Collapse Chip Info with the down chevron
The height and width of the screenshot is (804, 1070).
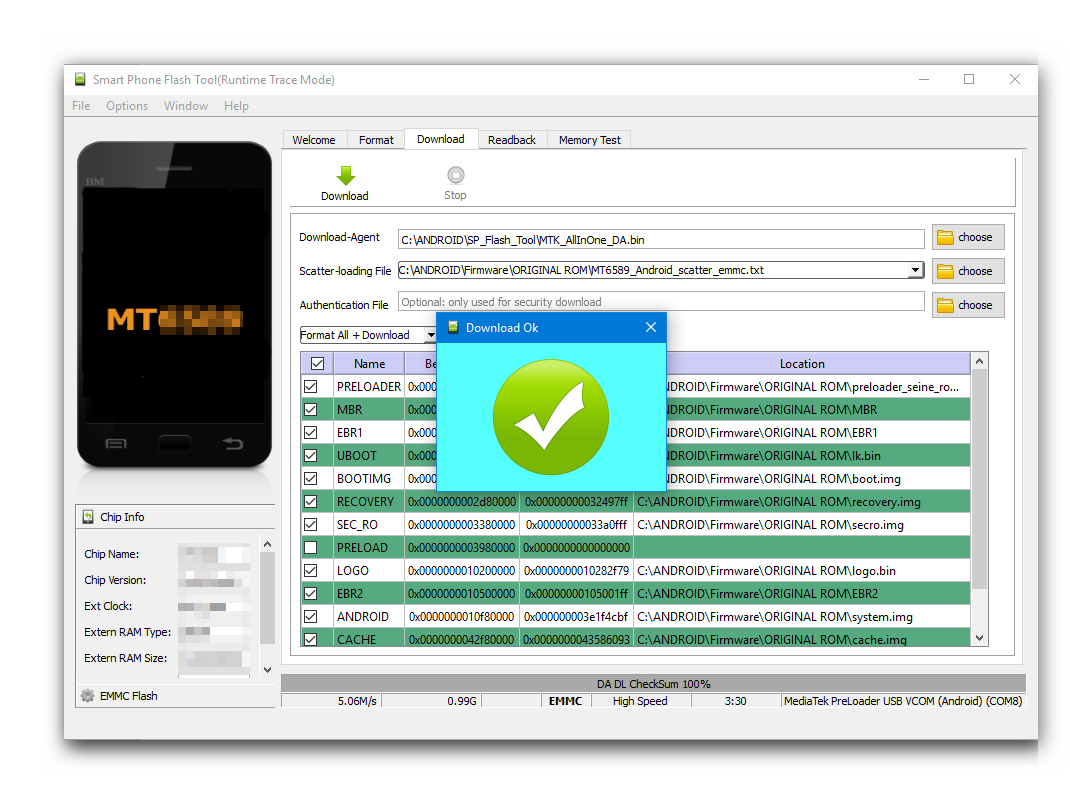(x=266, y=668)
